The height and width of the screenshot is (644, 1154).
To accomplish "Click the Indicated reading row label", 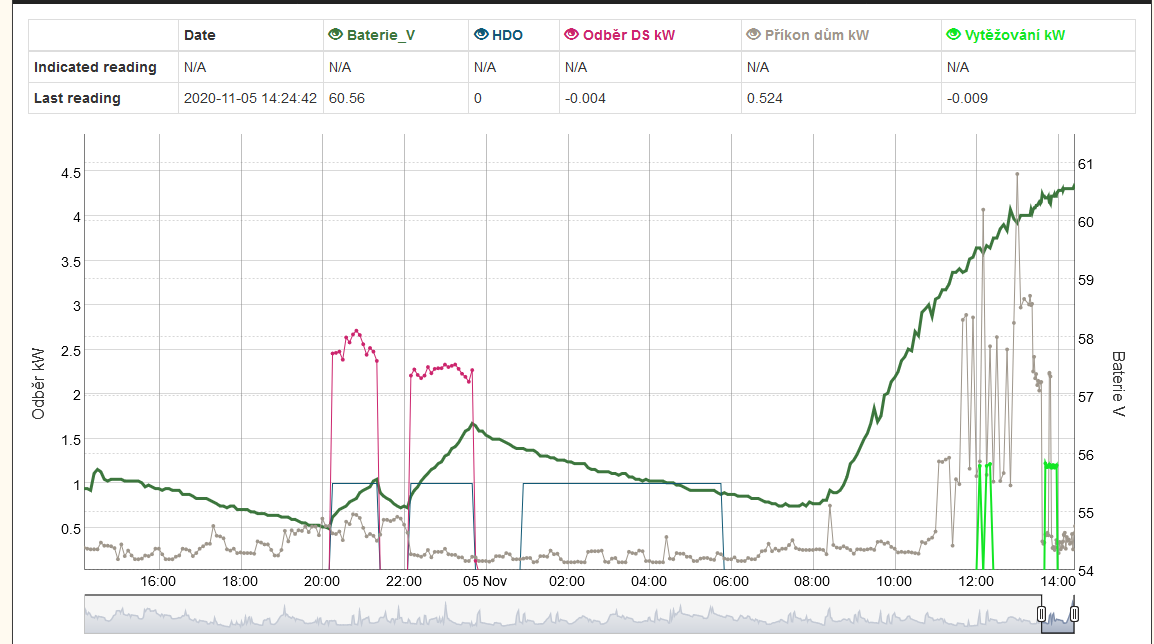I will (95, 68).
